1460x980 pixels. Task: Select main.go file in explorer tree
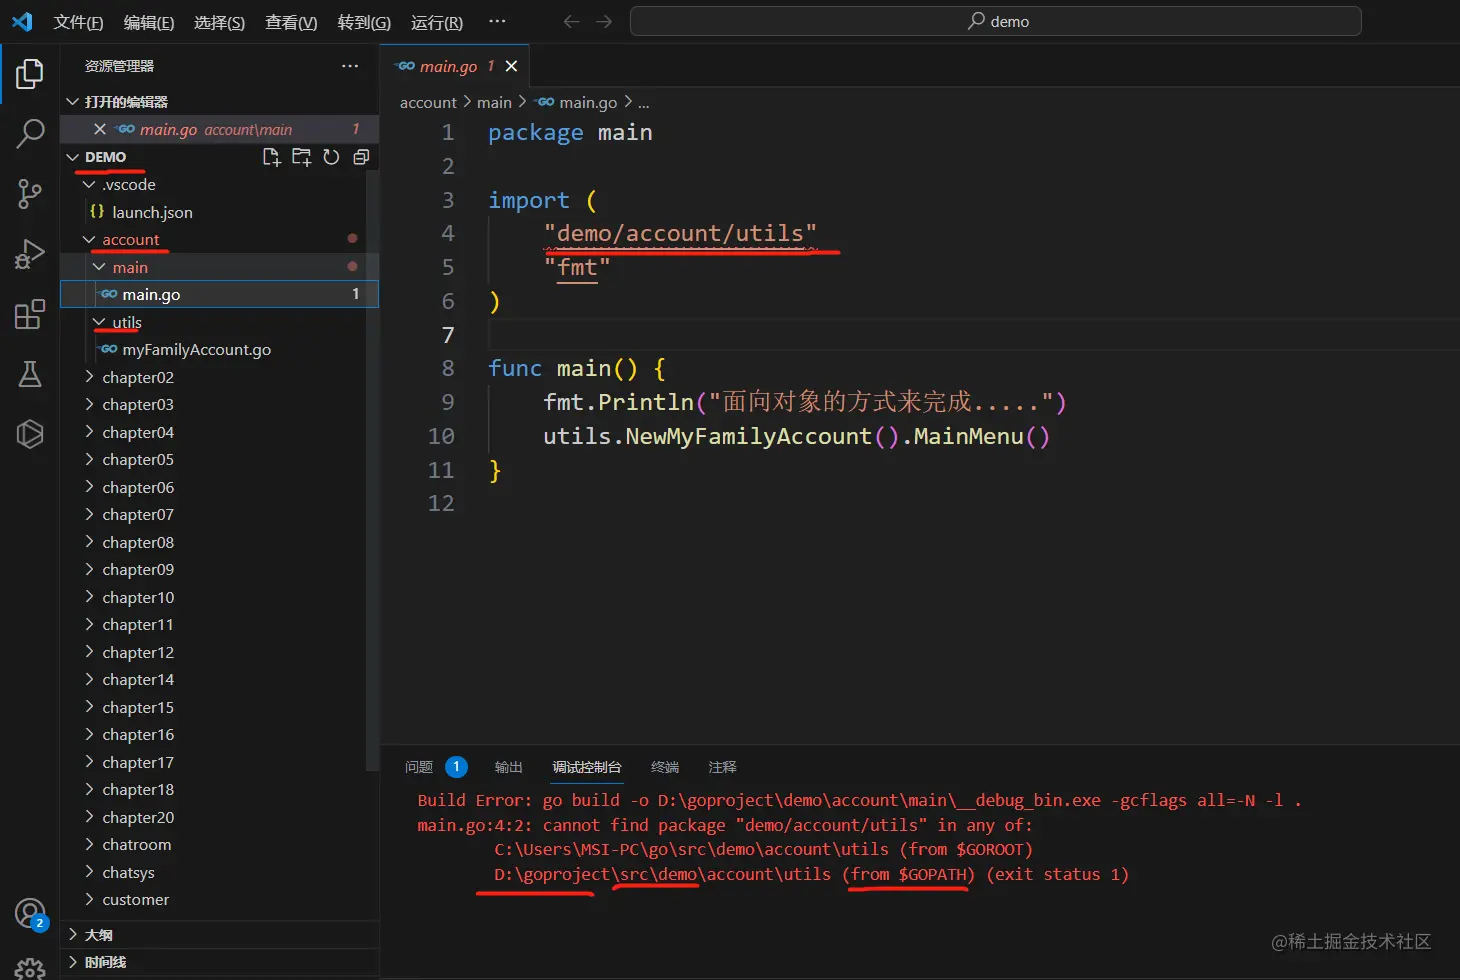coord(219,294)
